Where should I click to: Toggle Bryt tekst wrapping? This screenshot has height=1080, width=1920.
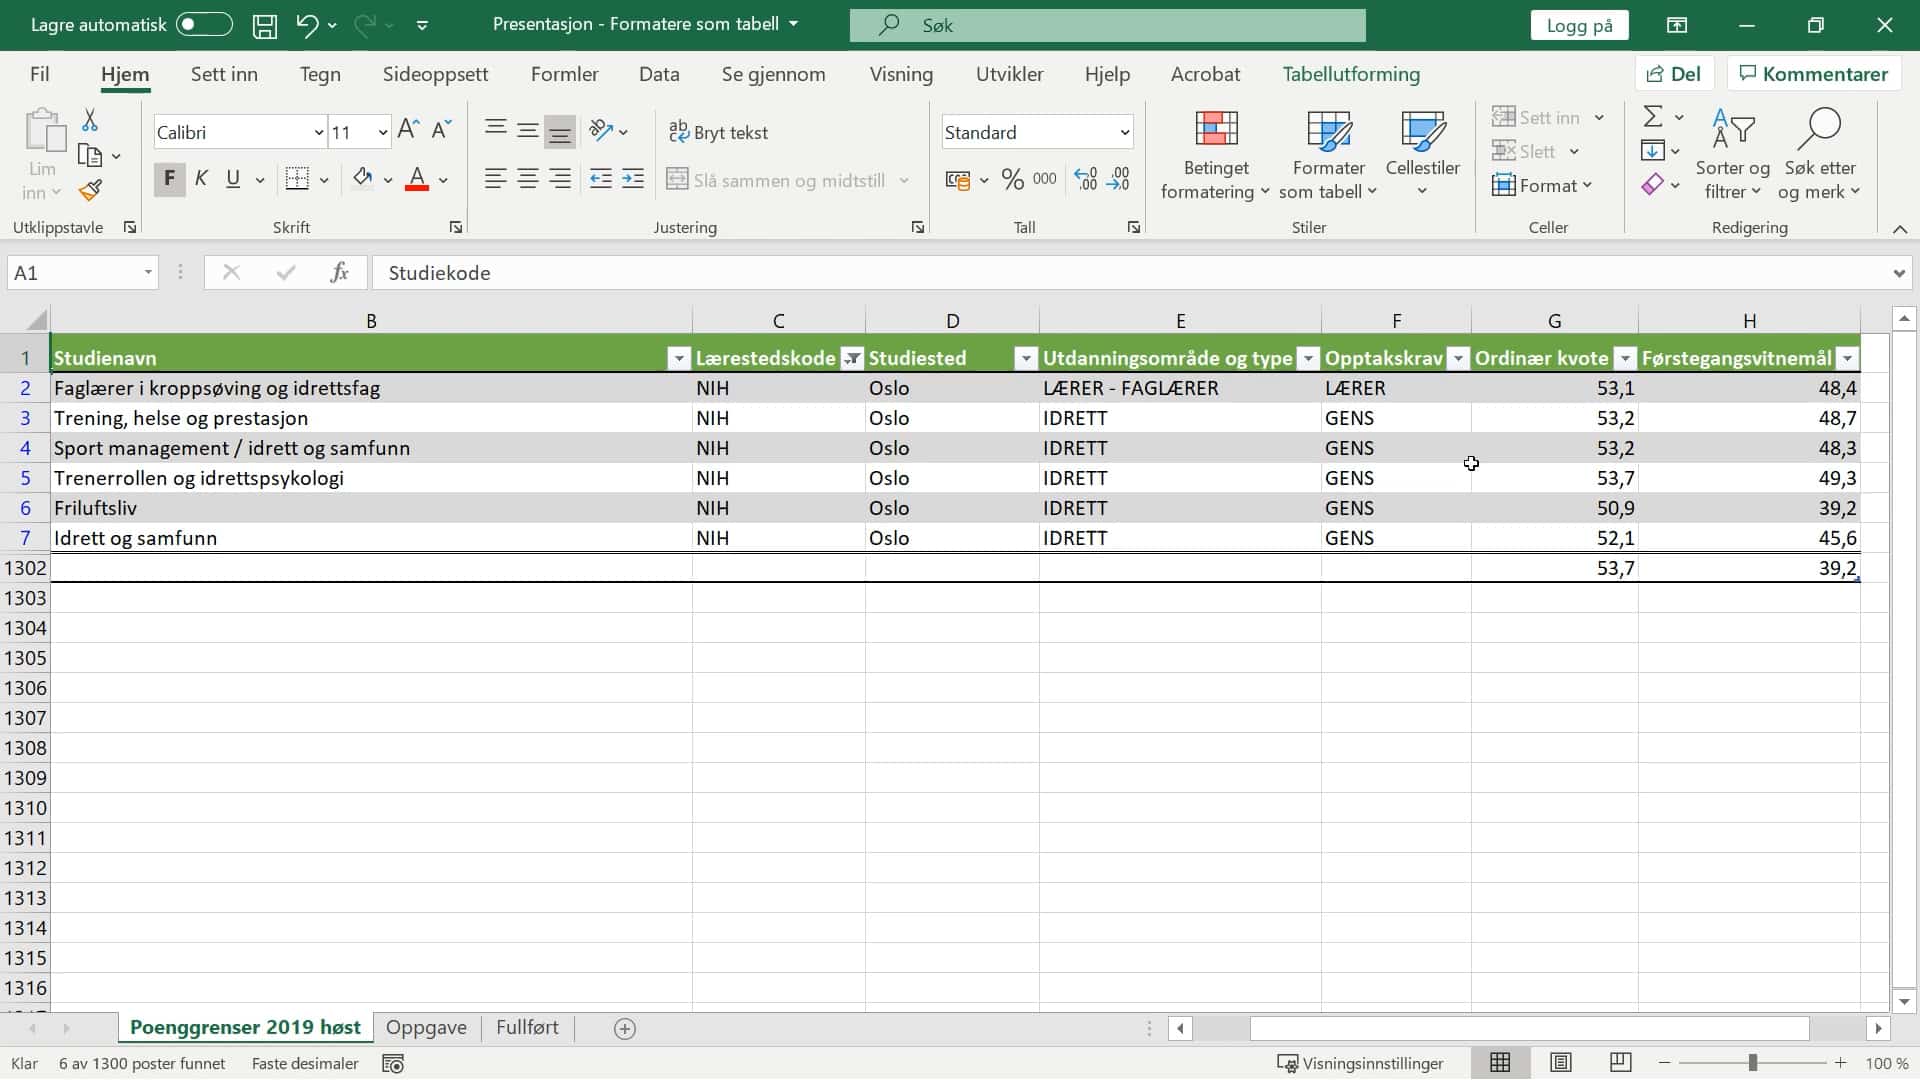719,132
